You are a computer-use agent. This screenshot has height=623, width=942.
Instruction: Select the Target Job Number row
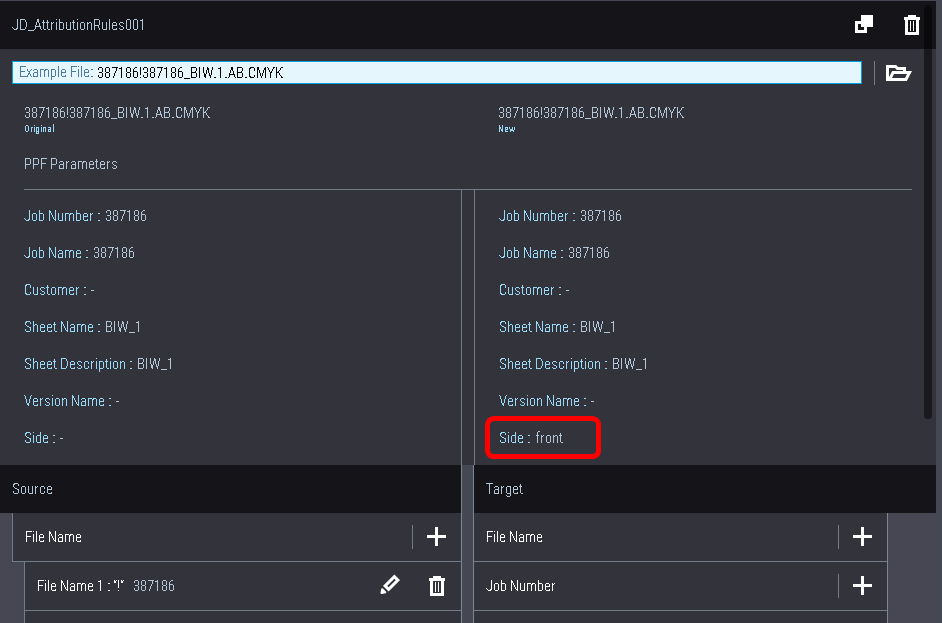(x=680, y=586)
